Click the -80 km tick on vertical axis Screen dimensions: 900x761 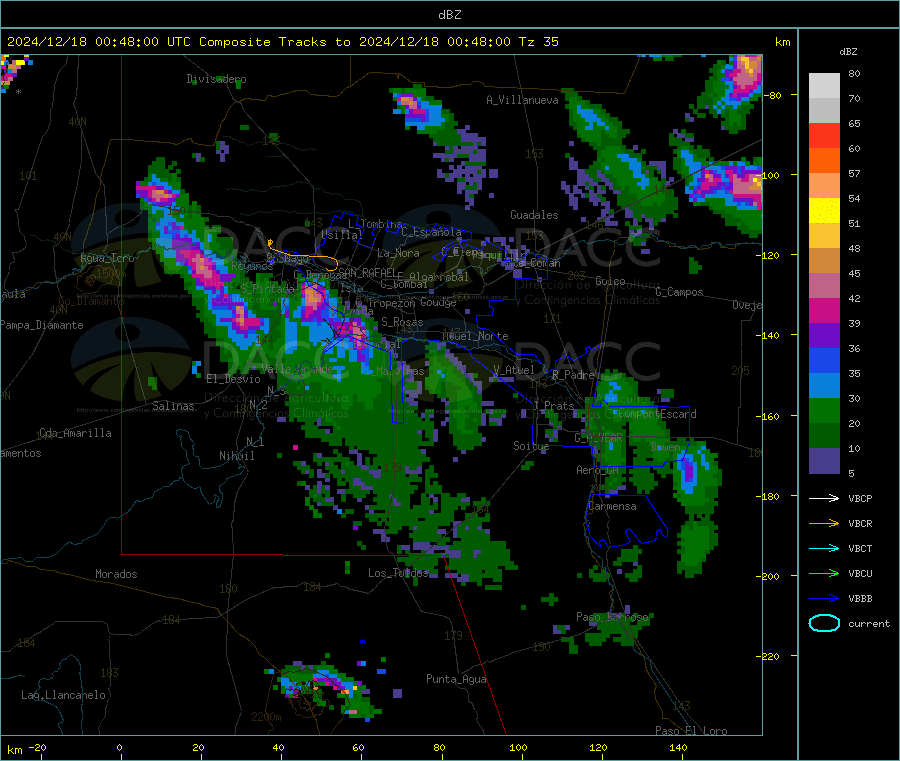[x=773, y=95]
